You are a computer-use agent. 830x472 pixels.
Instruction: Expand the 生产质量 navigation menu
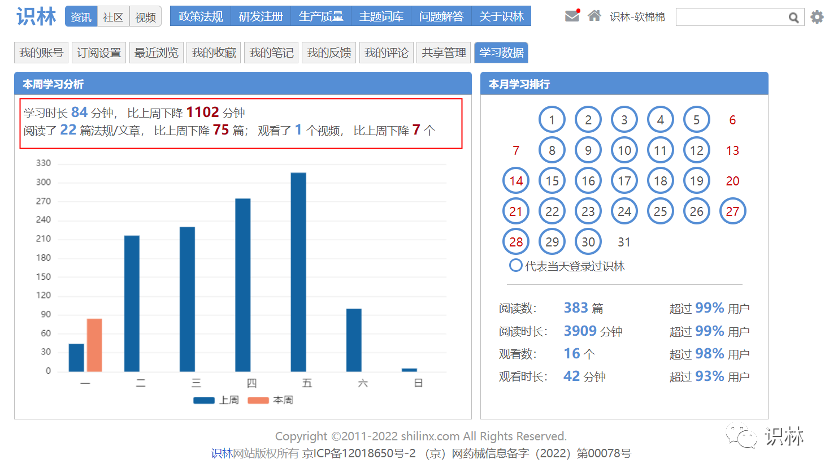point(321,17)
